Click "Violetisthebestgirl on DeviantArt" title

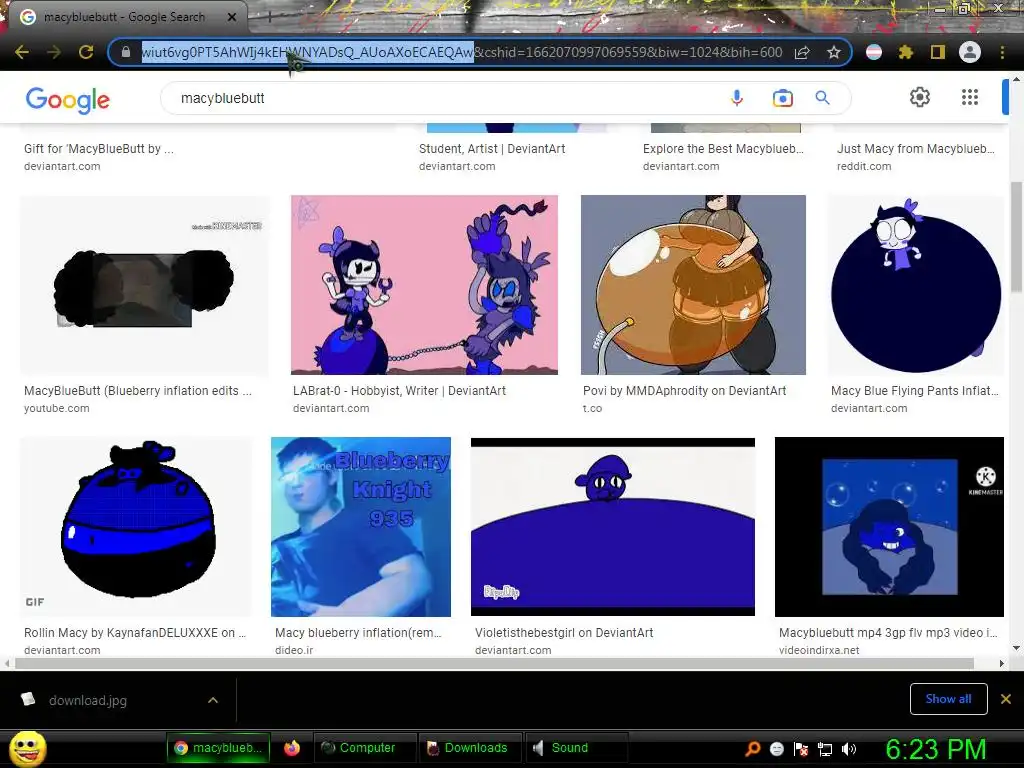click(564, 633)
